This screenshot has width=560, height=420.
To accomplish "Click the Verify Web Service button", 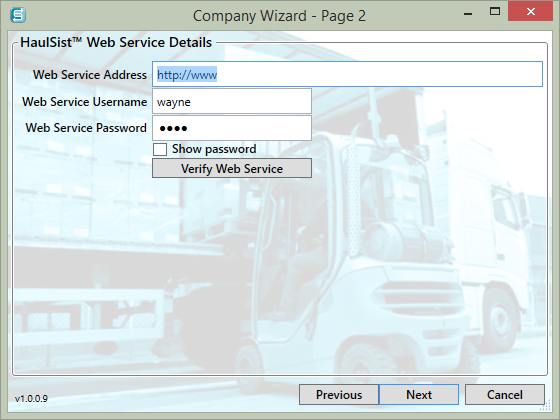I will point(232,168).
